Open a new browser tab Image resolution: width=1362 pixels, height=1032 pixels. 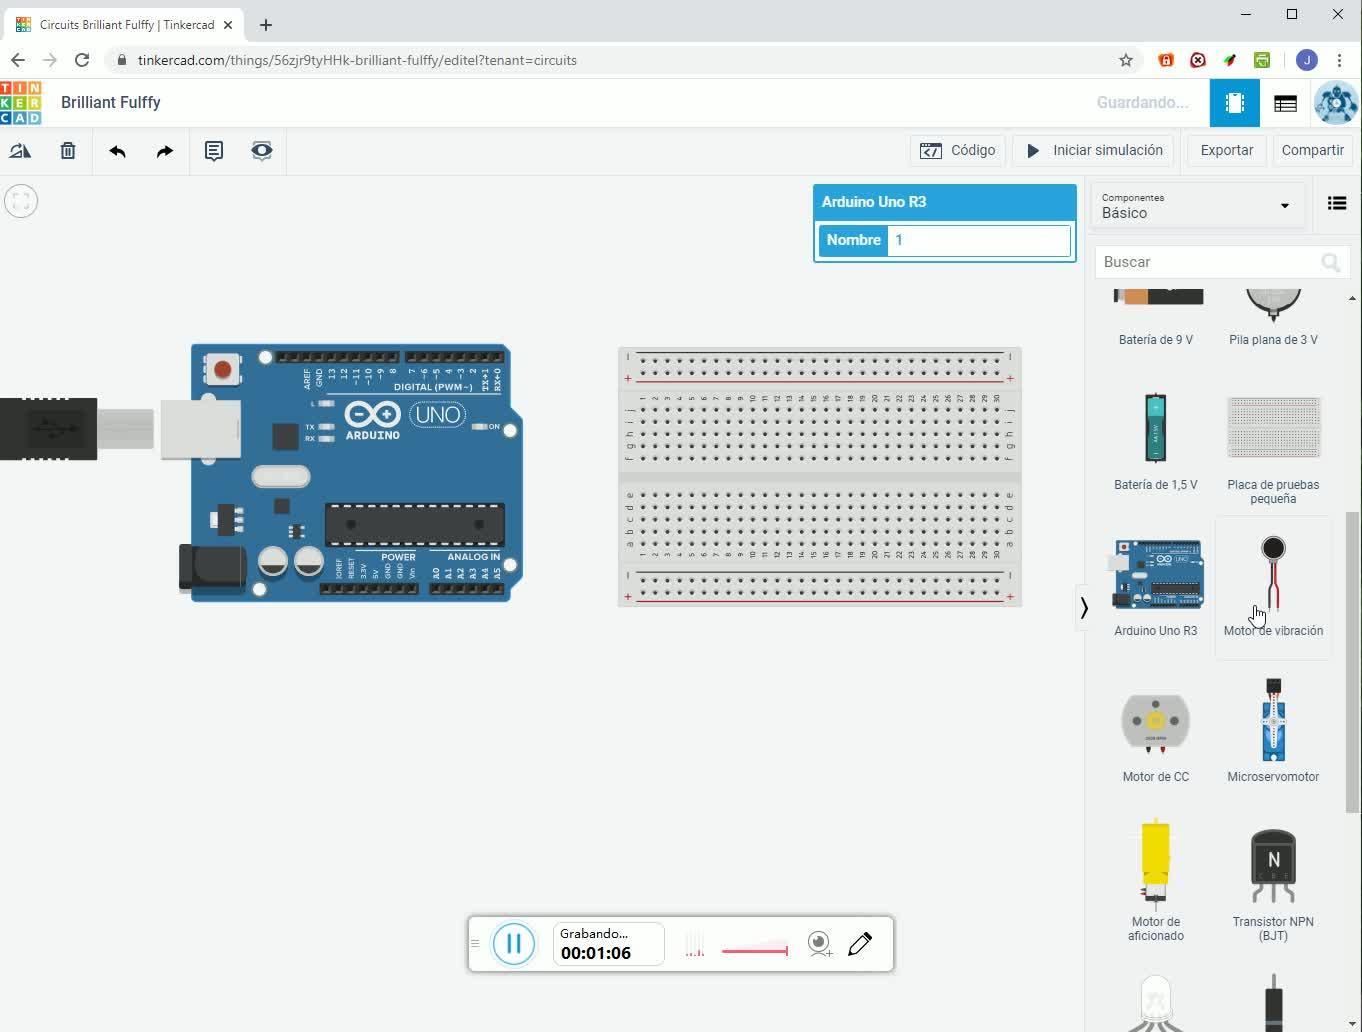point(265,25)
